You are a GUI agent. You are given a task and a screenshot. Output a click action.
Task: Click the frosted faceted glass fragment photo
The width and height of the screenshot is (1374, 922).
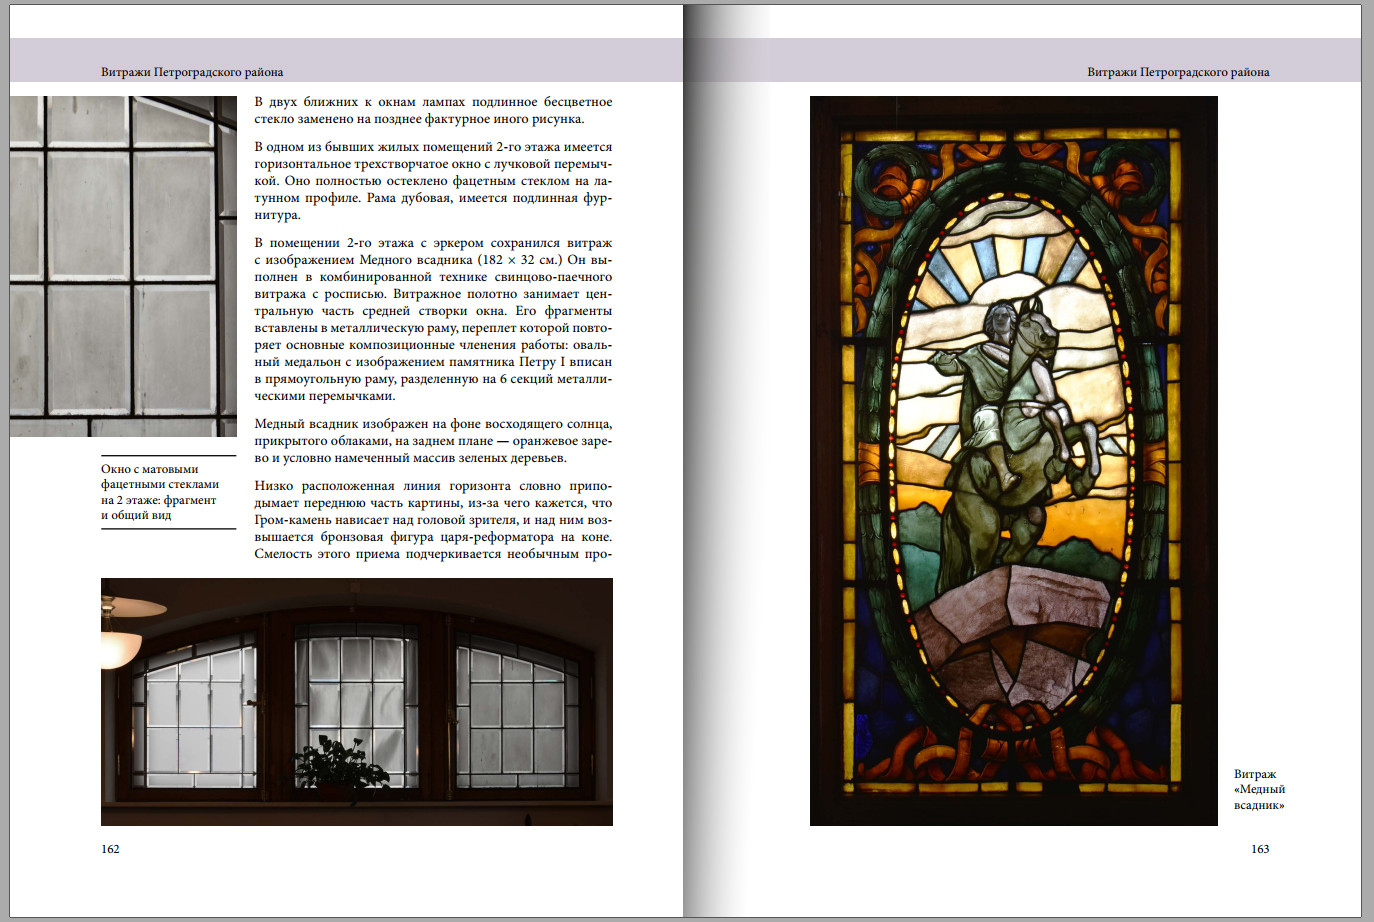click(x=123, y=266)
